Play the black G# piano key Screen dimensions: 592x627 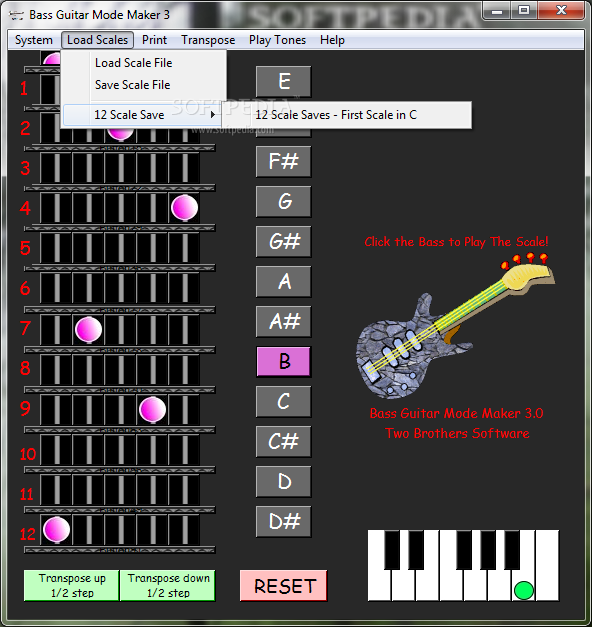tap(488, 550)
